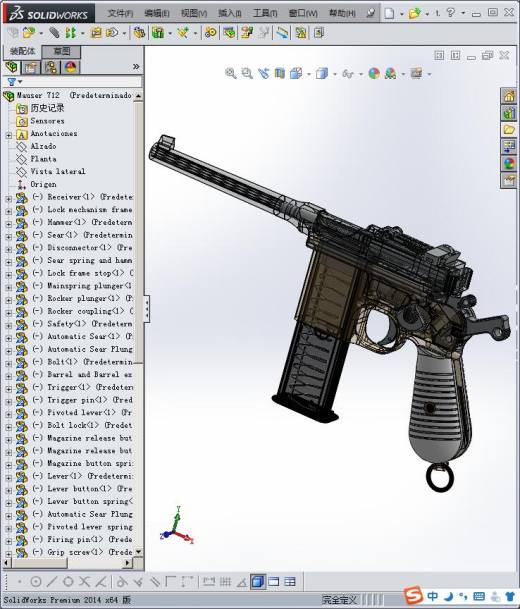This screenshot has height=609, width=520.
Task: Toggle the single view viewport button
Action: [257, 581]
